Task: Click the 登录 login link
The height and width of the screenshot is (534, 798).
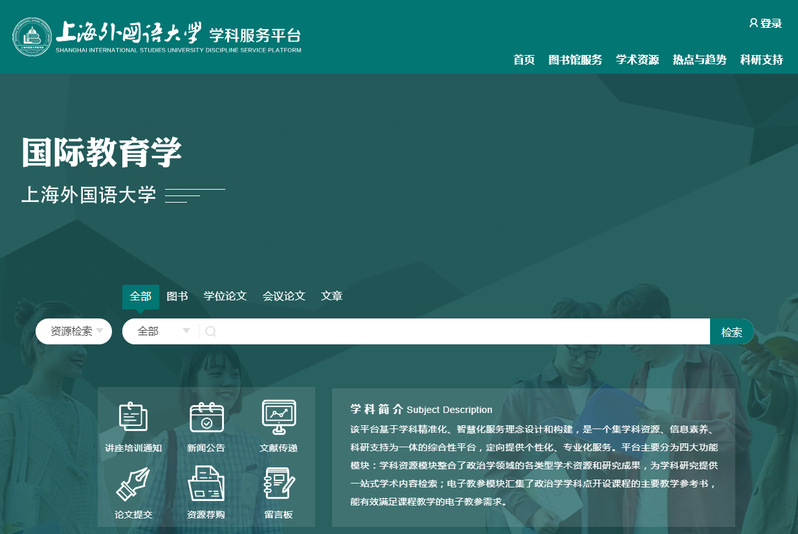Action: (766, 23)
